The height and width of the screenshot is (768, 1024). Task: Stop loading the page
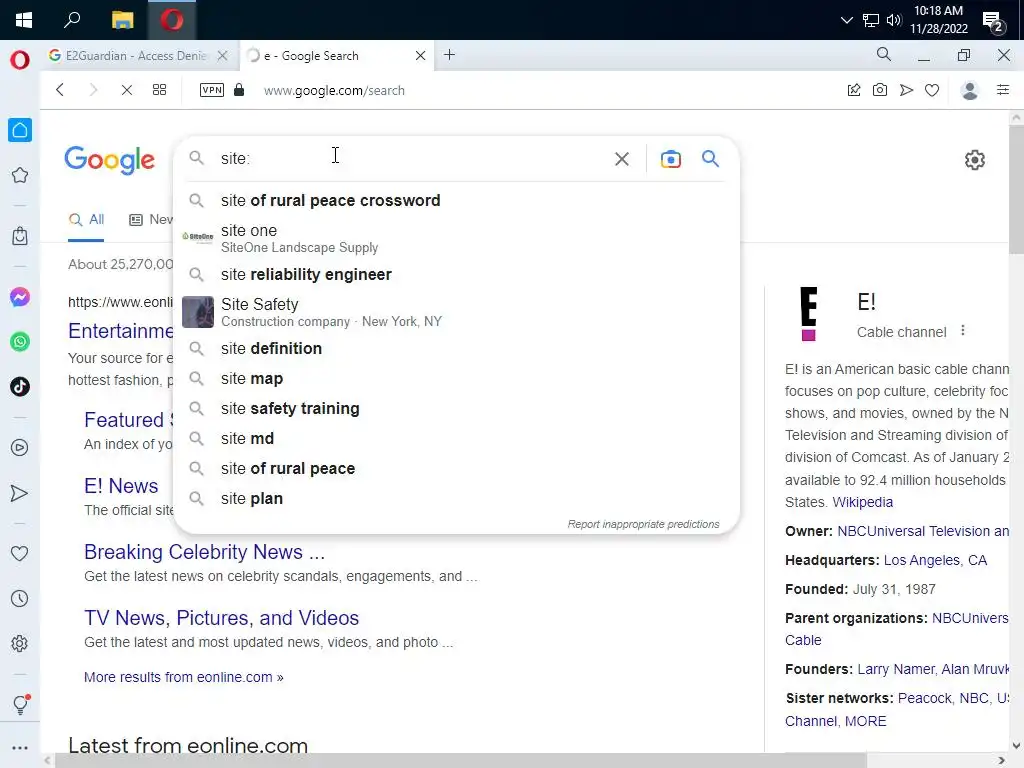pos(127,90)
